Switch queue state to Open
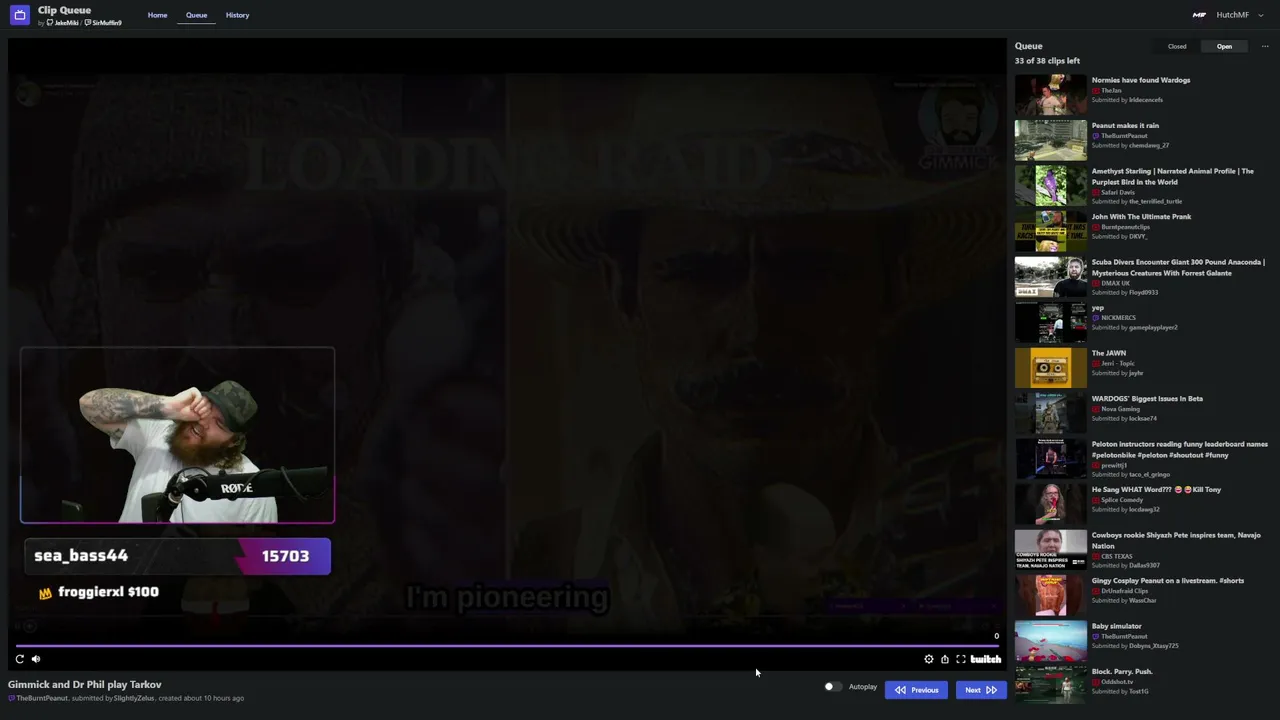Image resolution: width=1280 pixels, height=720 pixels. [x=1224, y=46]
